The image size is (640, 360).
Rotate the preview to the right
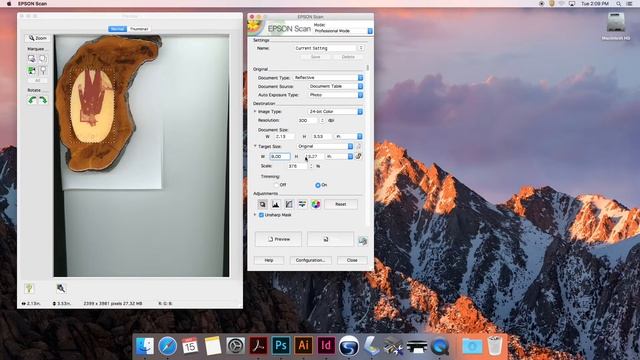42,100
